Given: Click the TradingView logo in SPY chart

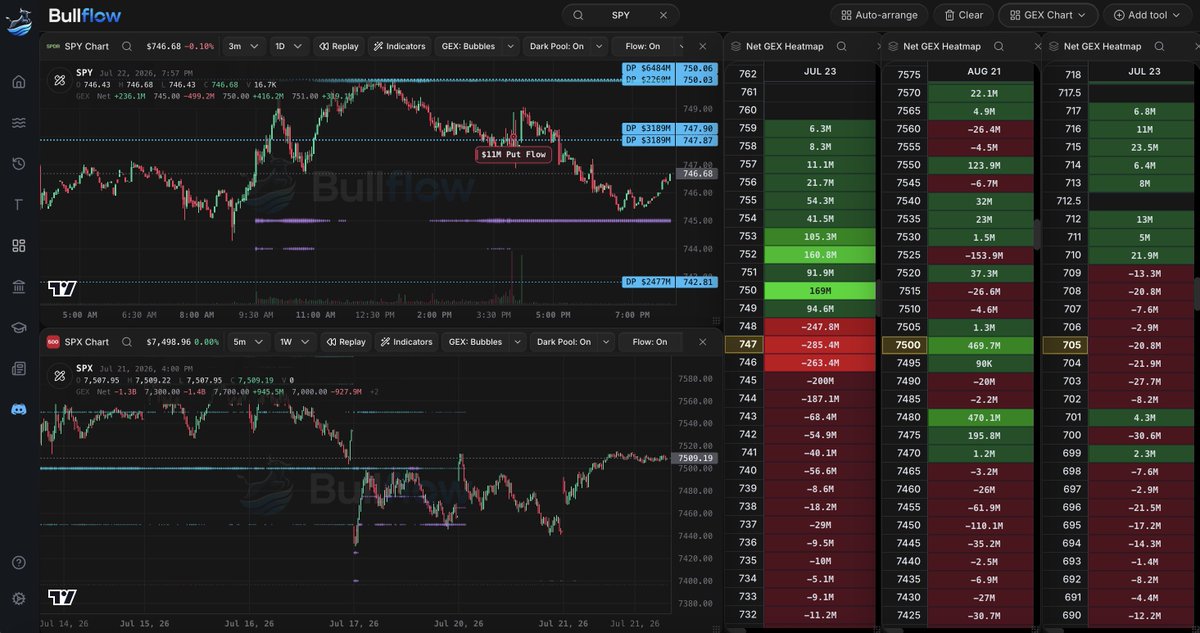Looking at the screenshot, I should pos(62,289).
